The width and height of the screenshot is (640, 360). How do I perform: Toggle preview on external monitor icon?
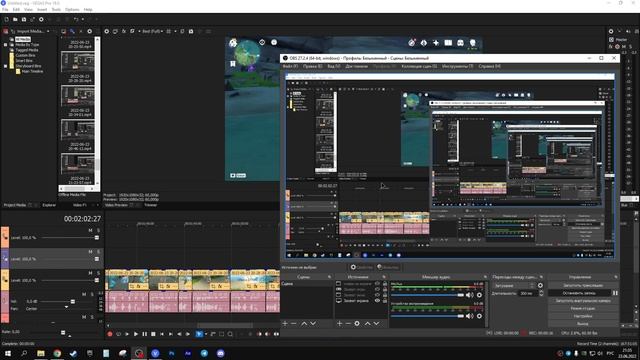(115, 31)
